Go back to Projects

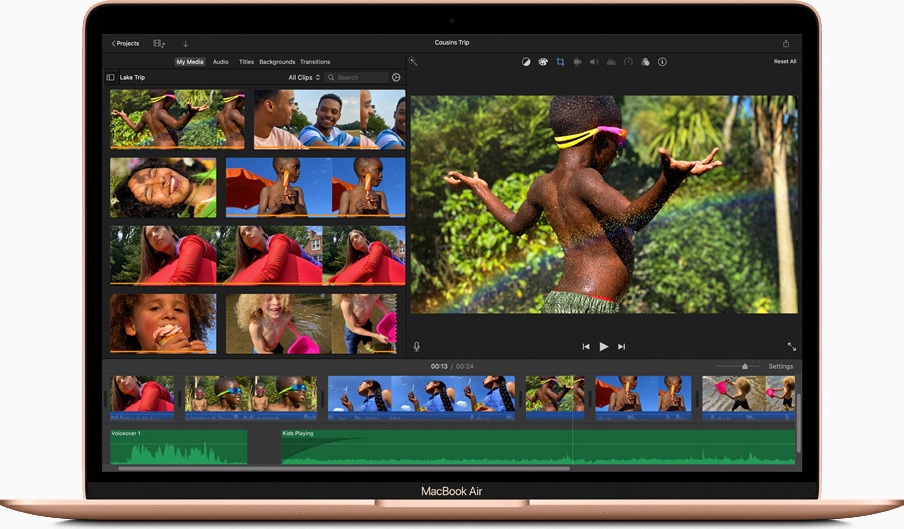click(x=125, y=43)
